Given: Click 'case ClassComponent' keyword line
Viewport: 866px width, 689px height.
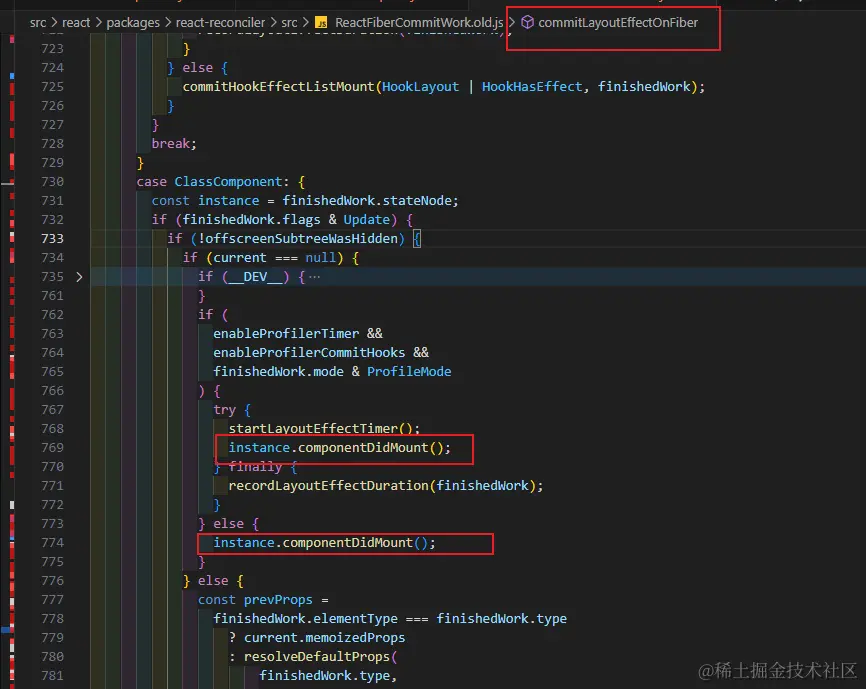Looking at the screenshot, I should point(220,182).
